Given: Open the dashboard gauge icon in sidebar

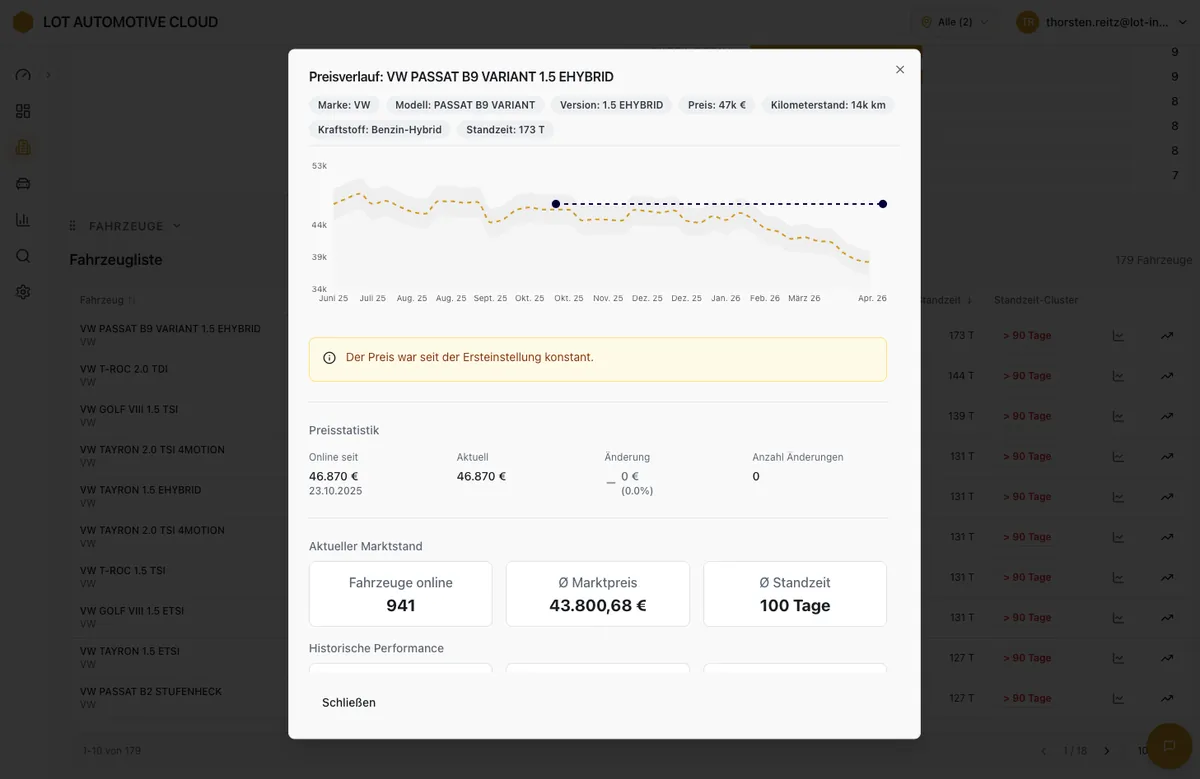Looking at the screenshot, I should coord(23,75).
